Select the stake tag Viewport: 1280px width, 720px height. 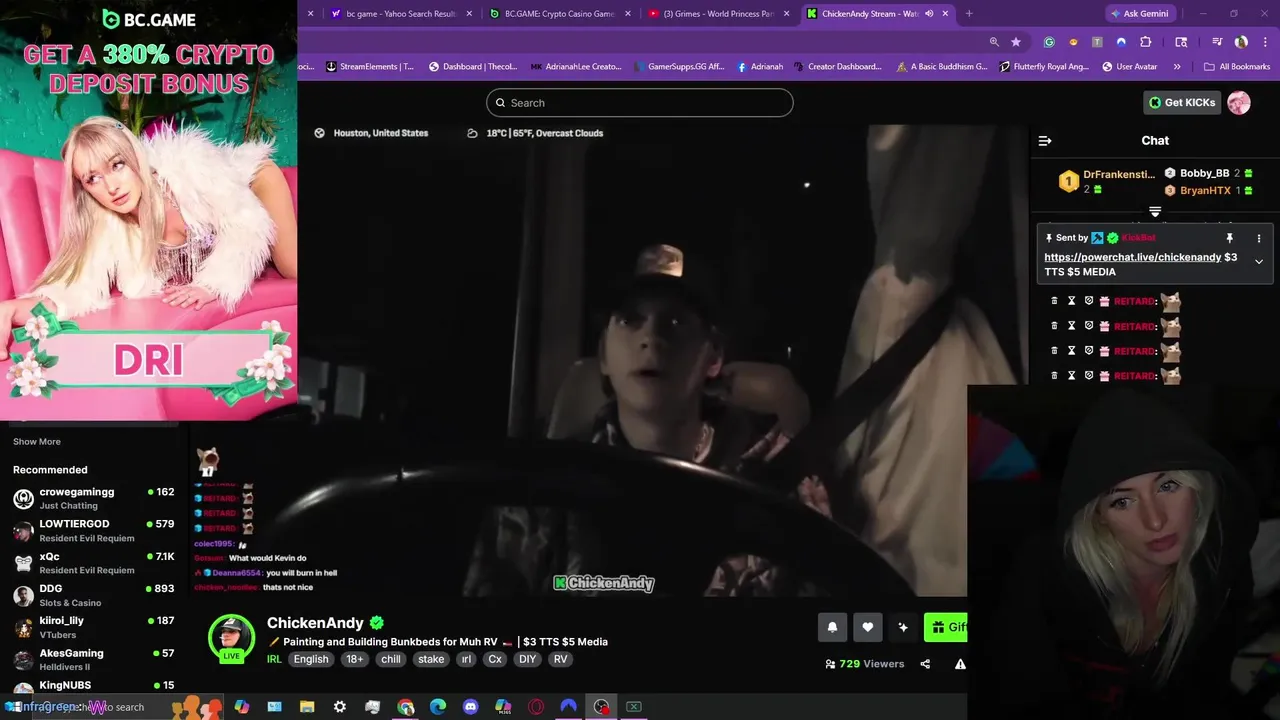point(431,659)
